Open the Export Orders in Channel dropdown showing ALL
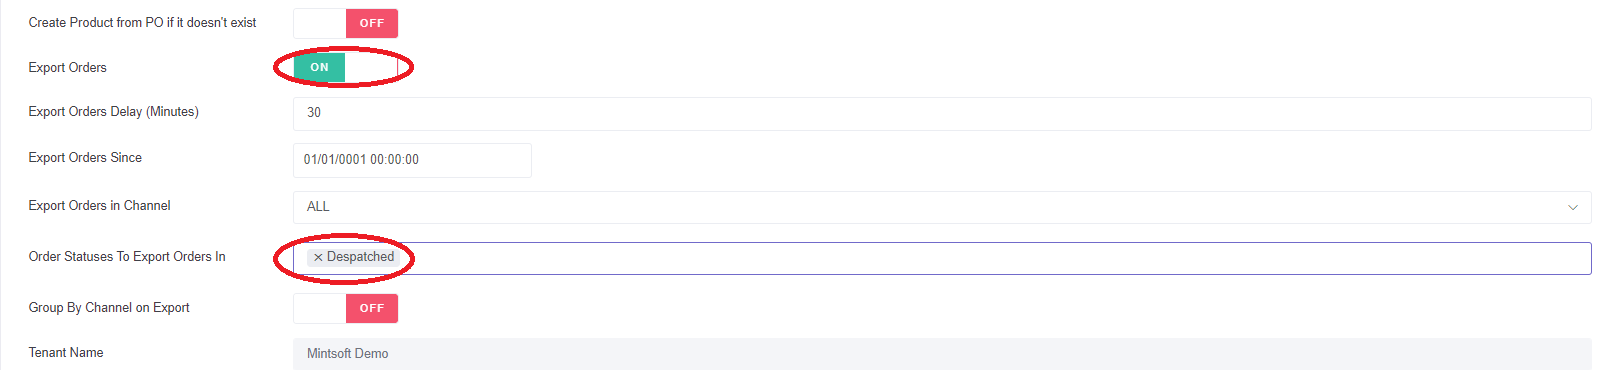Viewport: 1605px width, 370px height. [942, 207]
